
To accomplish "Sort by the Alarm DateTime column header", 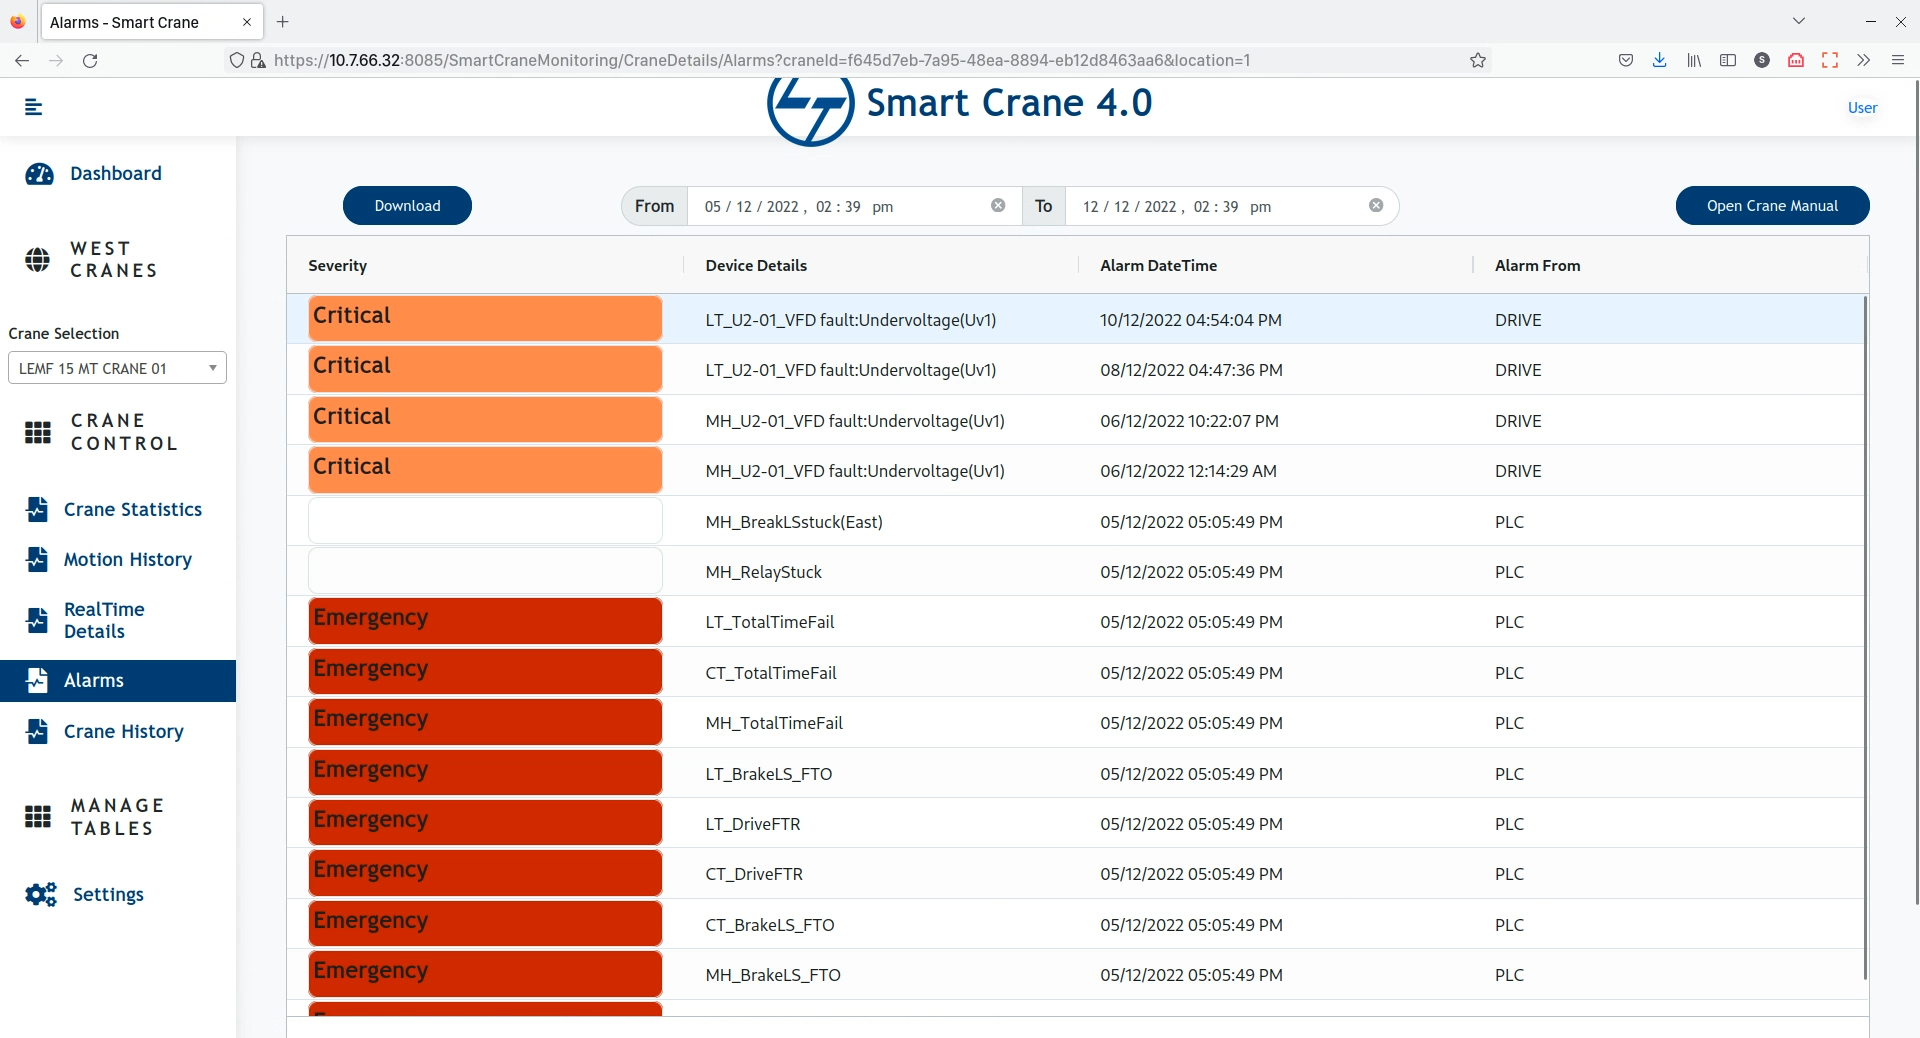I will 1158,265.
